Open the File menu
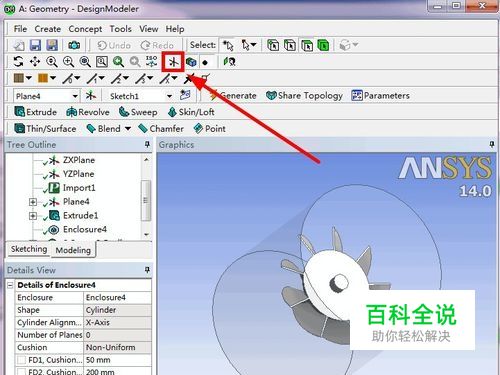The image size is (500, 375). (x=20, y=29)
